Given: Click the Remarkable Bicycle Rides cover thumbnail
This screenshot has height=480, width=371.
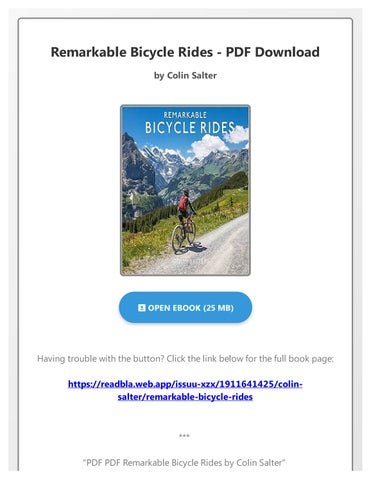Looking at the screenshot, I should tap(185, 190).
